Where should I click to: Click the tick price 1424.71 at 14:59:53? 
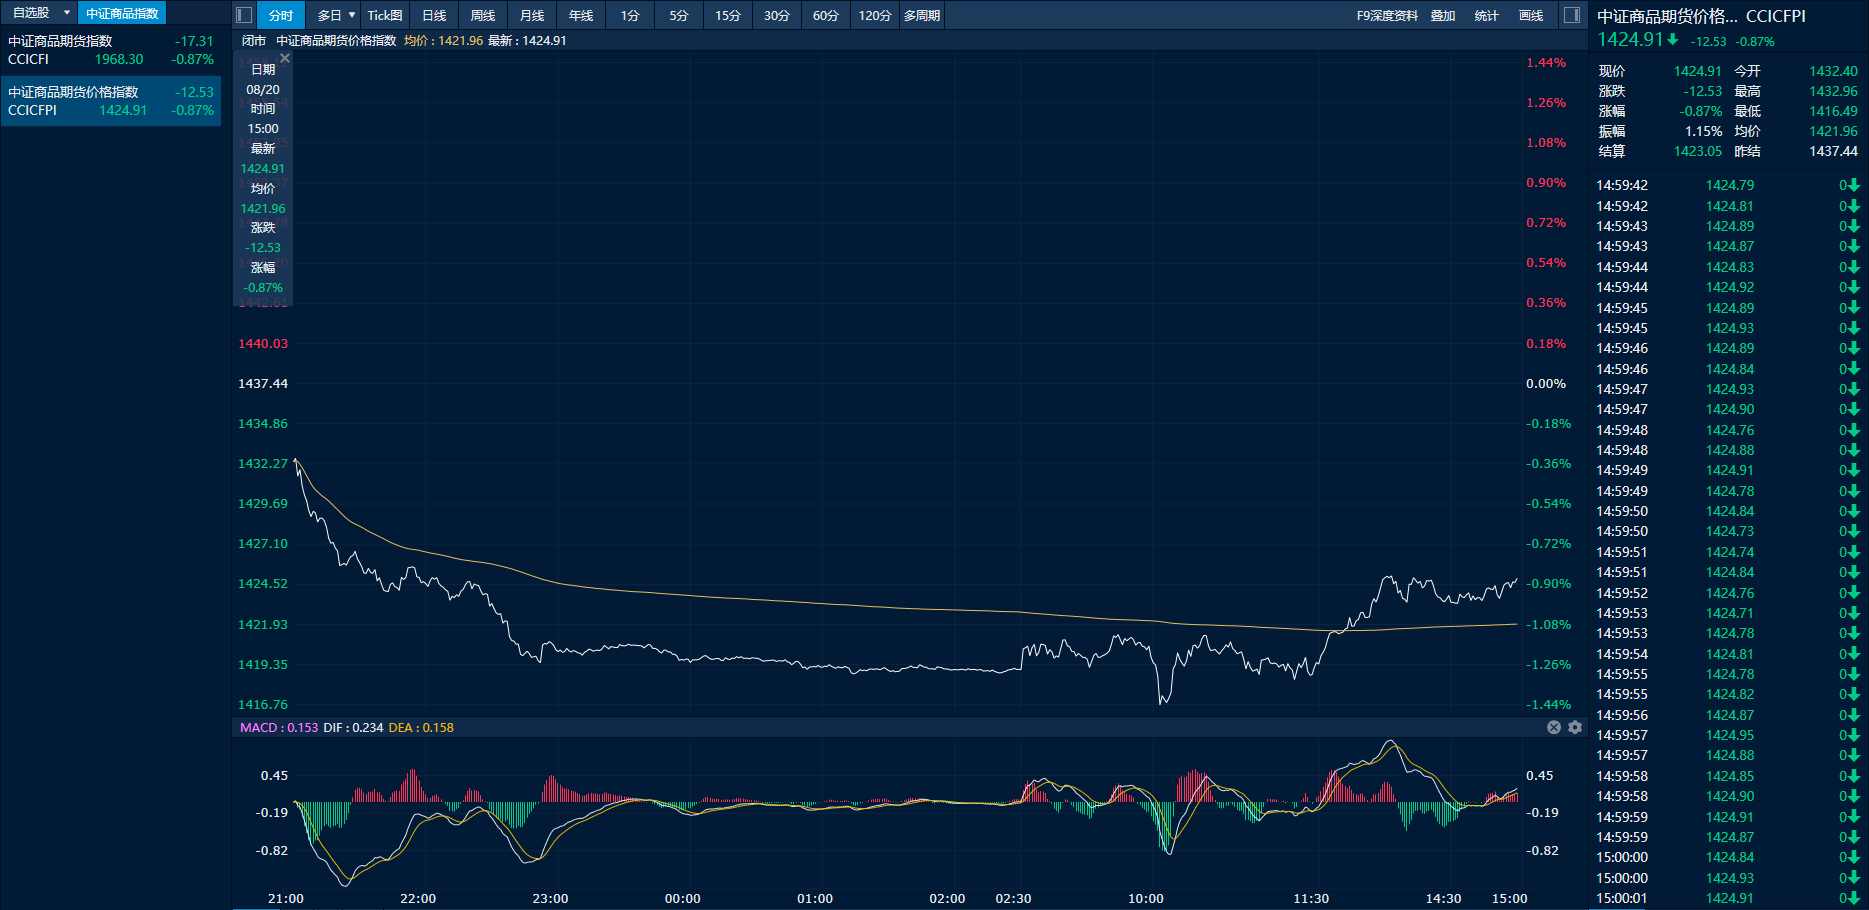(x=1730, y=613)
